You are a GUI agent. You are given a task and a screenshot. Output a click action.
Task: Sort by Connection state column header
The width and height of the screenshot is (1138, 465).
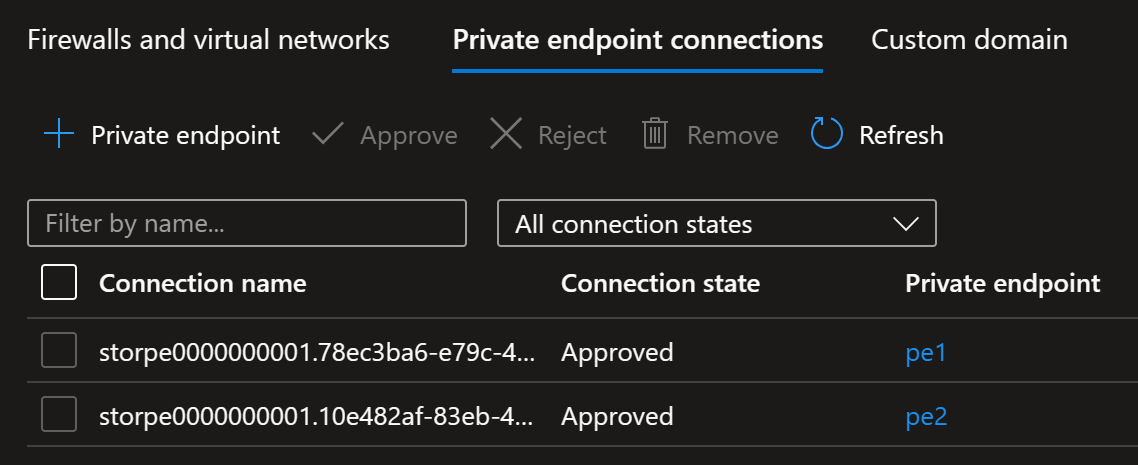coord(660,283)
